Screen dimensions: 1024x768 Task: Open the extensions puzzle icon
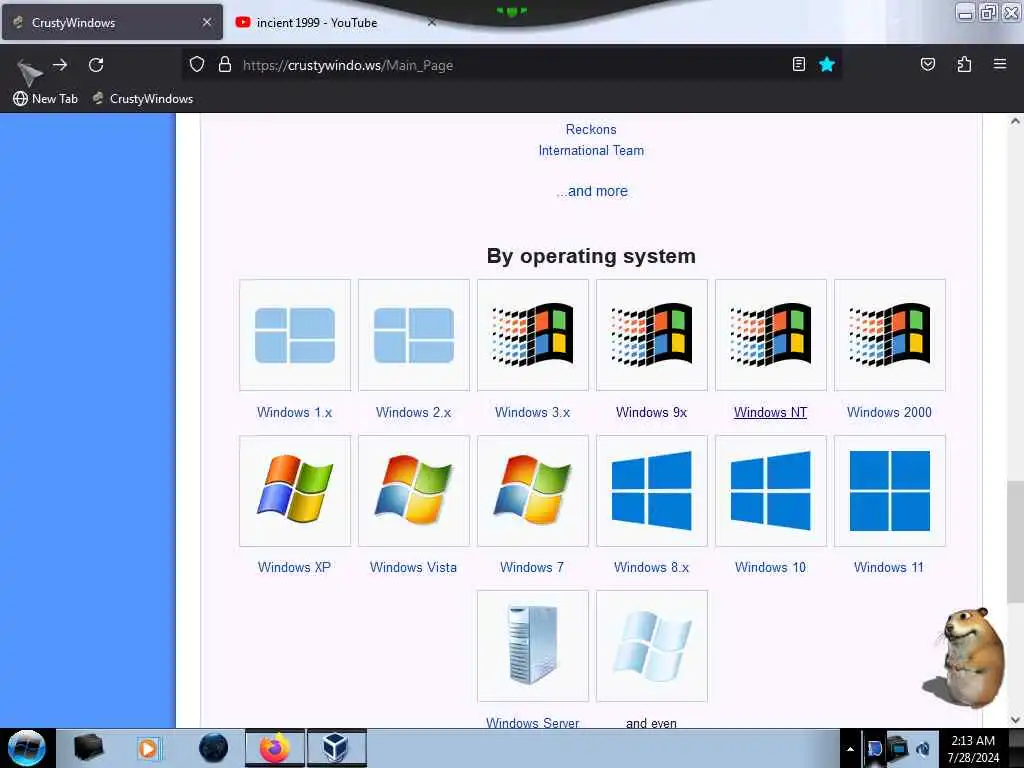(x=964, y=64)
